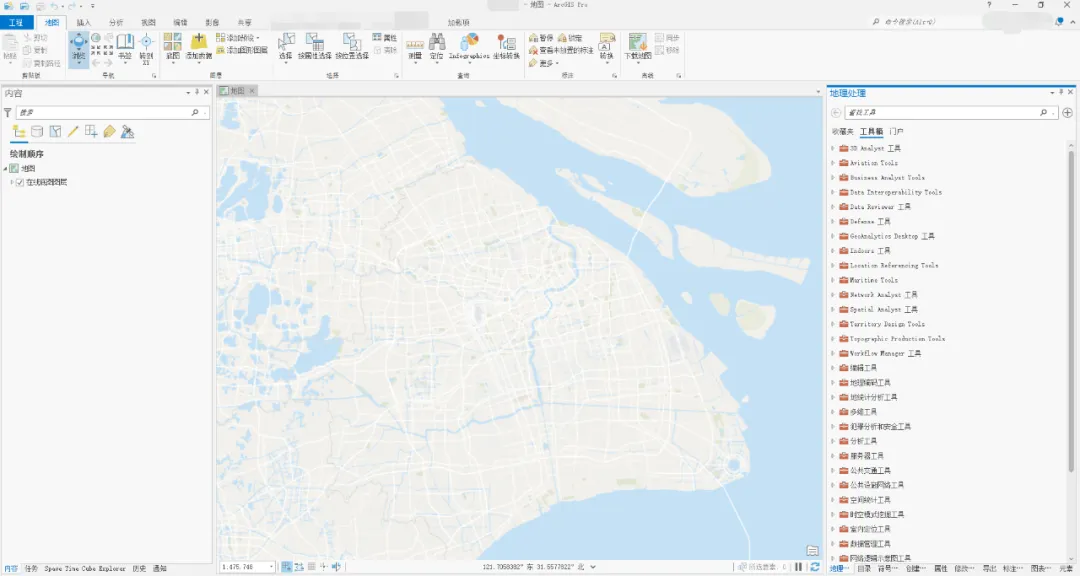Switch Contents to List By Selection
Screen dimensions: 1080x576
pyautogui.click(x=55, y=132)
